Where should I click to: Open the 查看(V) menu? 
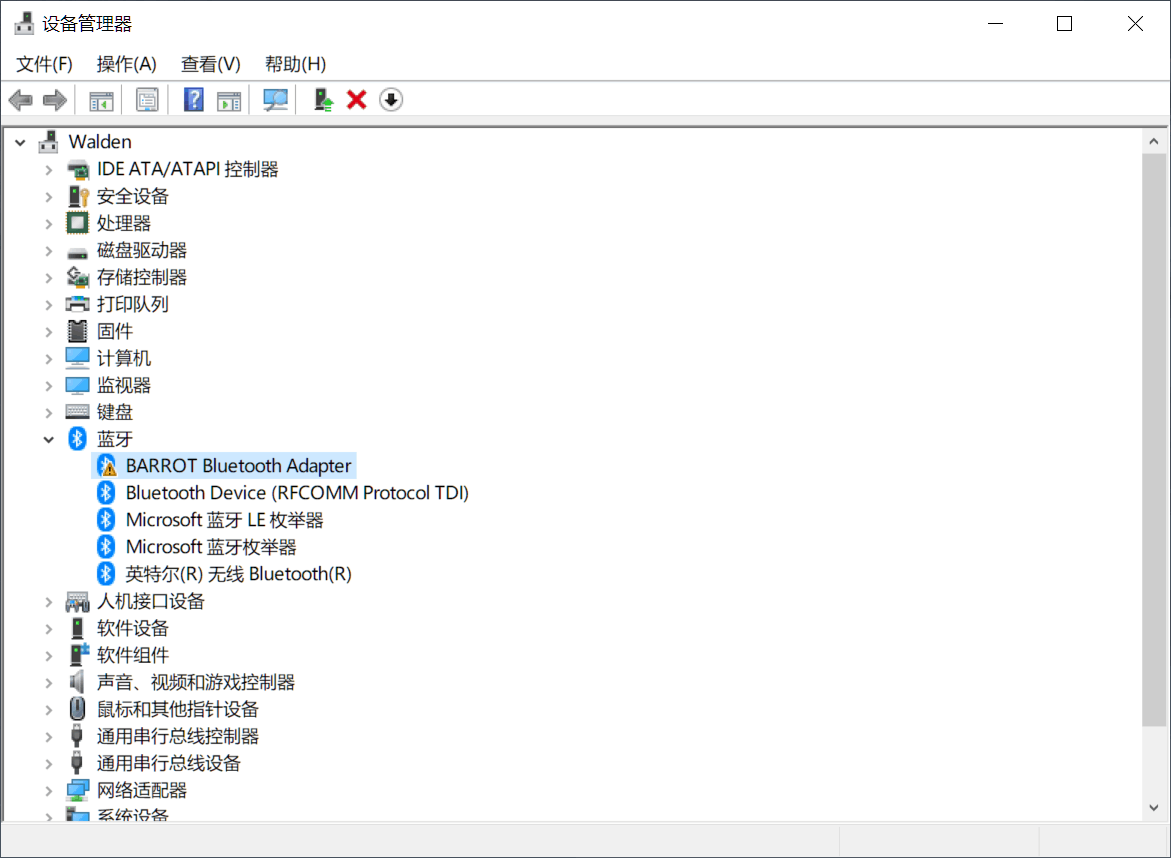(209, 63)
